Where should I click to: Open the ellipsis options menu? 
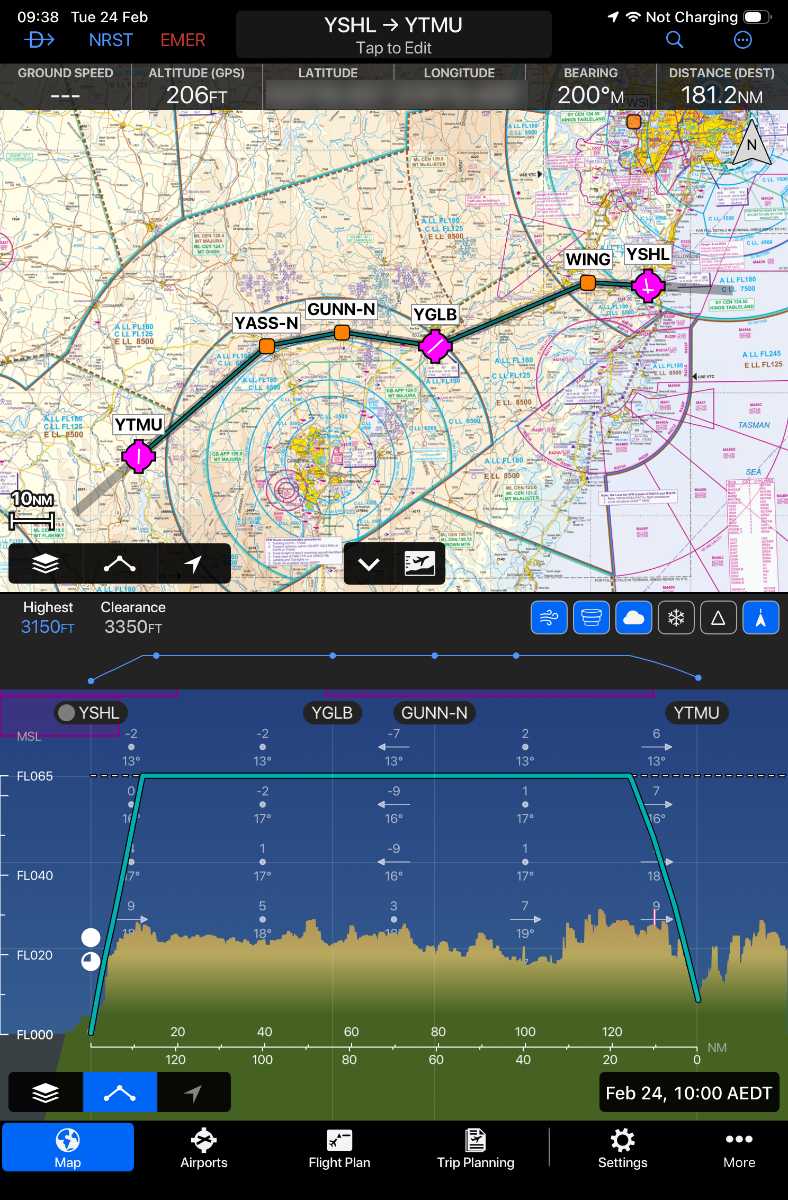tap(742, 40)
